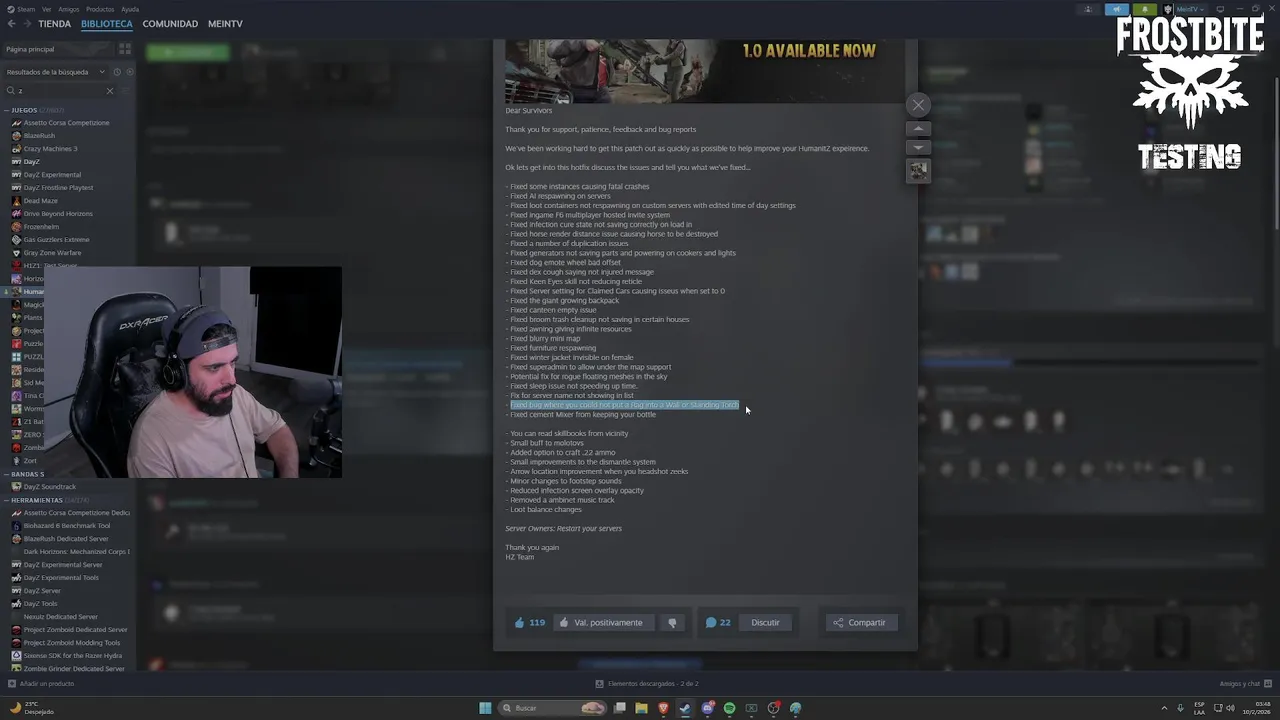Image resolution: width=1280 pixels, height=720 pixels.
Task: Open the Windows Start menu
Action: pos(485,708)
